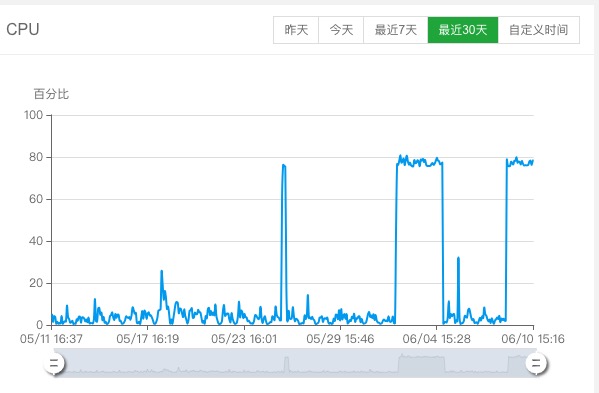Select the 昨天 time range tab

coord(296,30)
